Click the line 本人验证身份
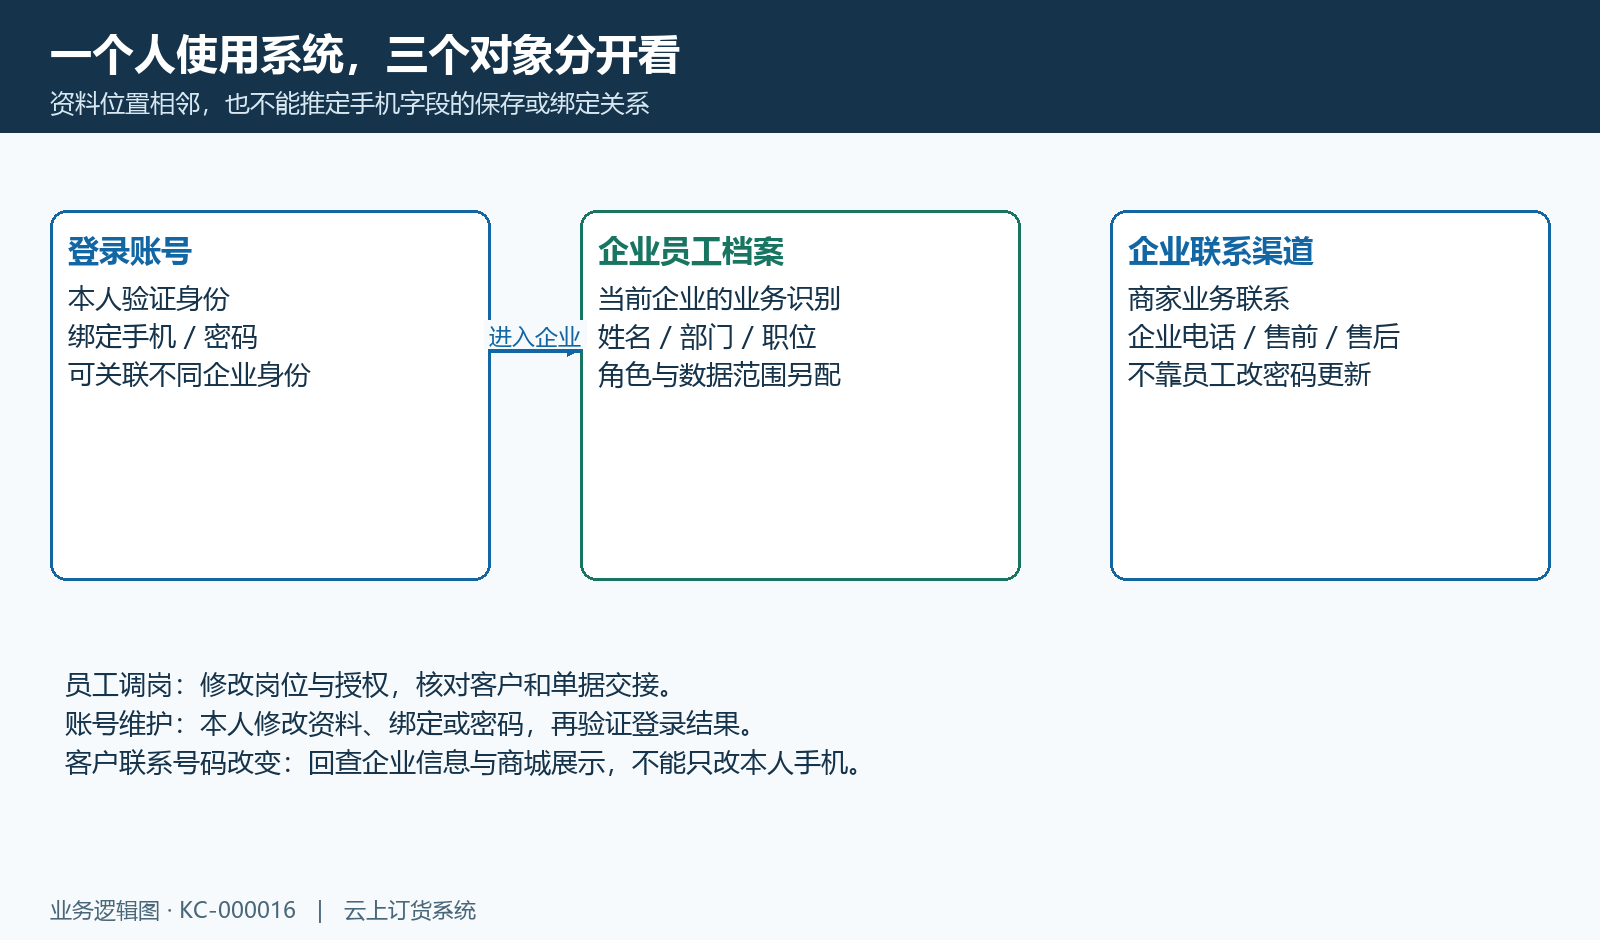 149,299
